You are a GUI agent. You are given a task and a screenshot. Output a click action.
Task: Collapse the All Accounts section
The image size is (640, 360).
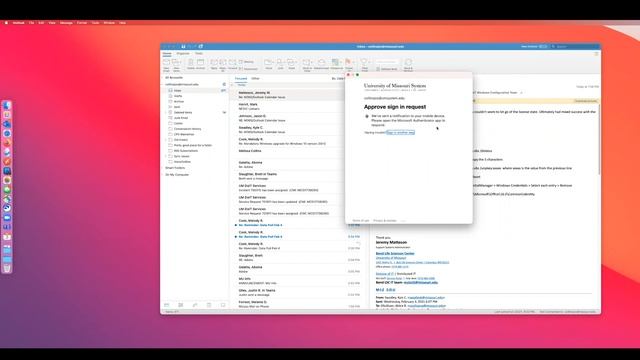click(162, 78)
